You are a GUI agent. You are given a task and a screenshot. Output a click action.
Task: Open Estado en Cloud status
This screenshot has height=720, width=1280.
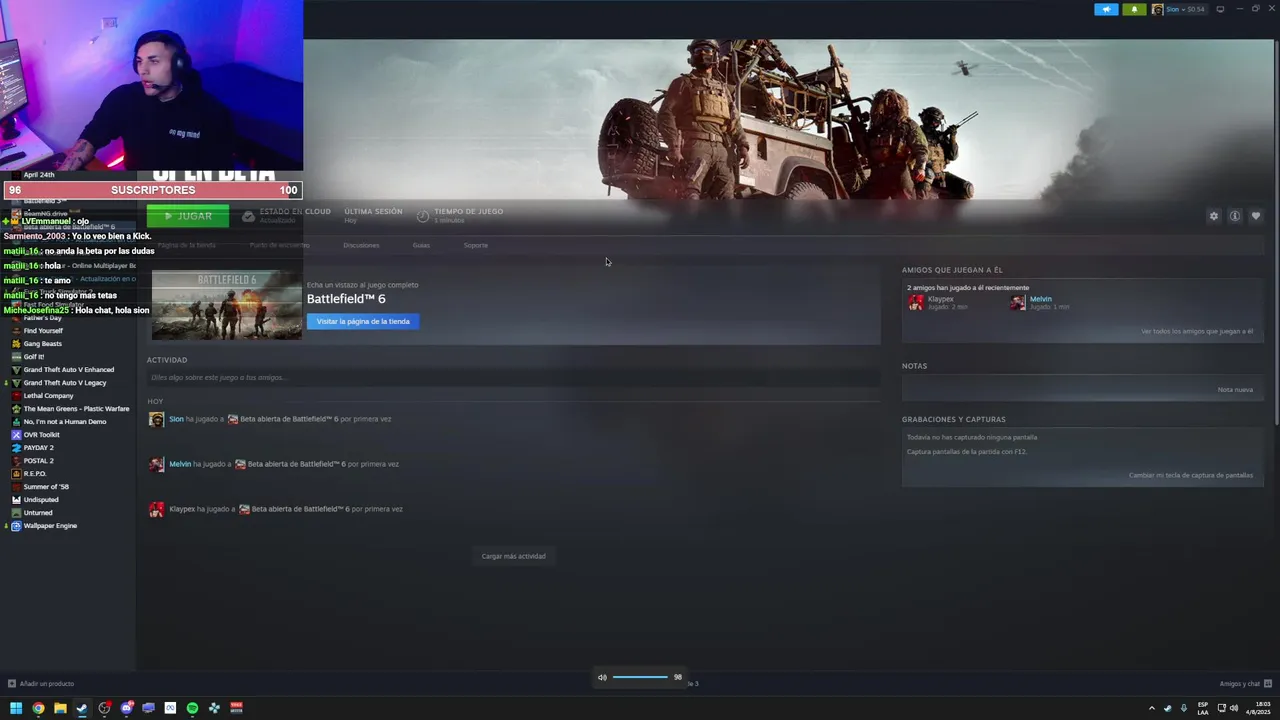click(287, 215)
